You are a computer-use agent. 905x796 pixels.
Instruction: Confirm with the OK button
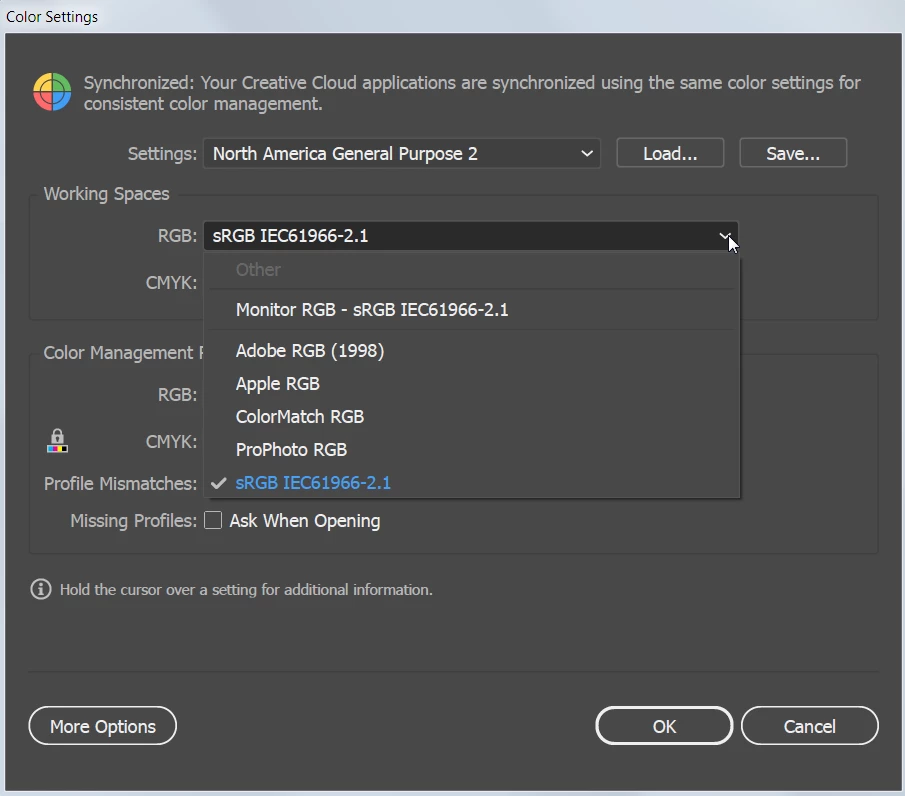(664, 726)
